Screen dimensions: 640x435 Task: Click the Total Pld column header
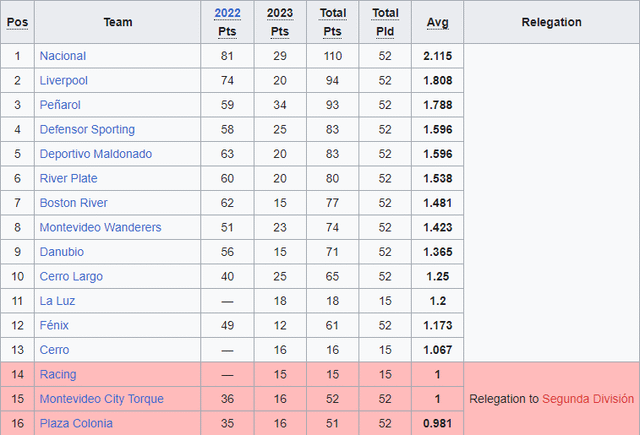385,22
